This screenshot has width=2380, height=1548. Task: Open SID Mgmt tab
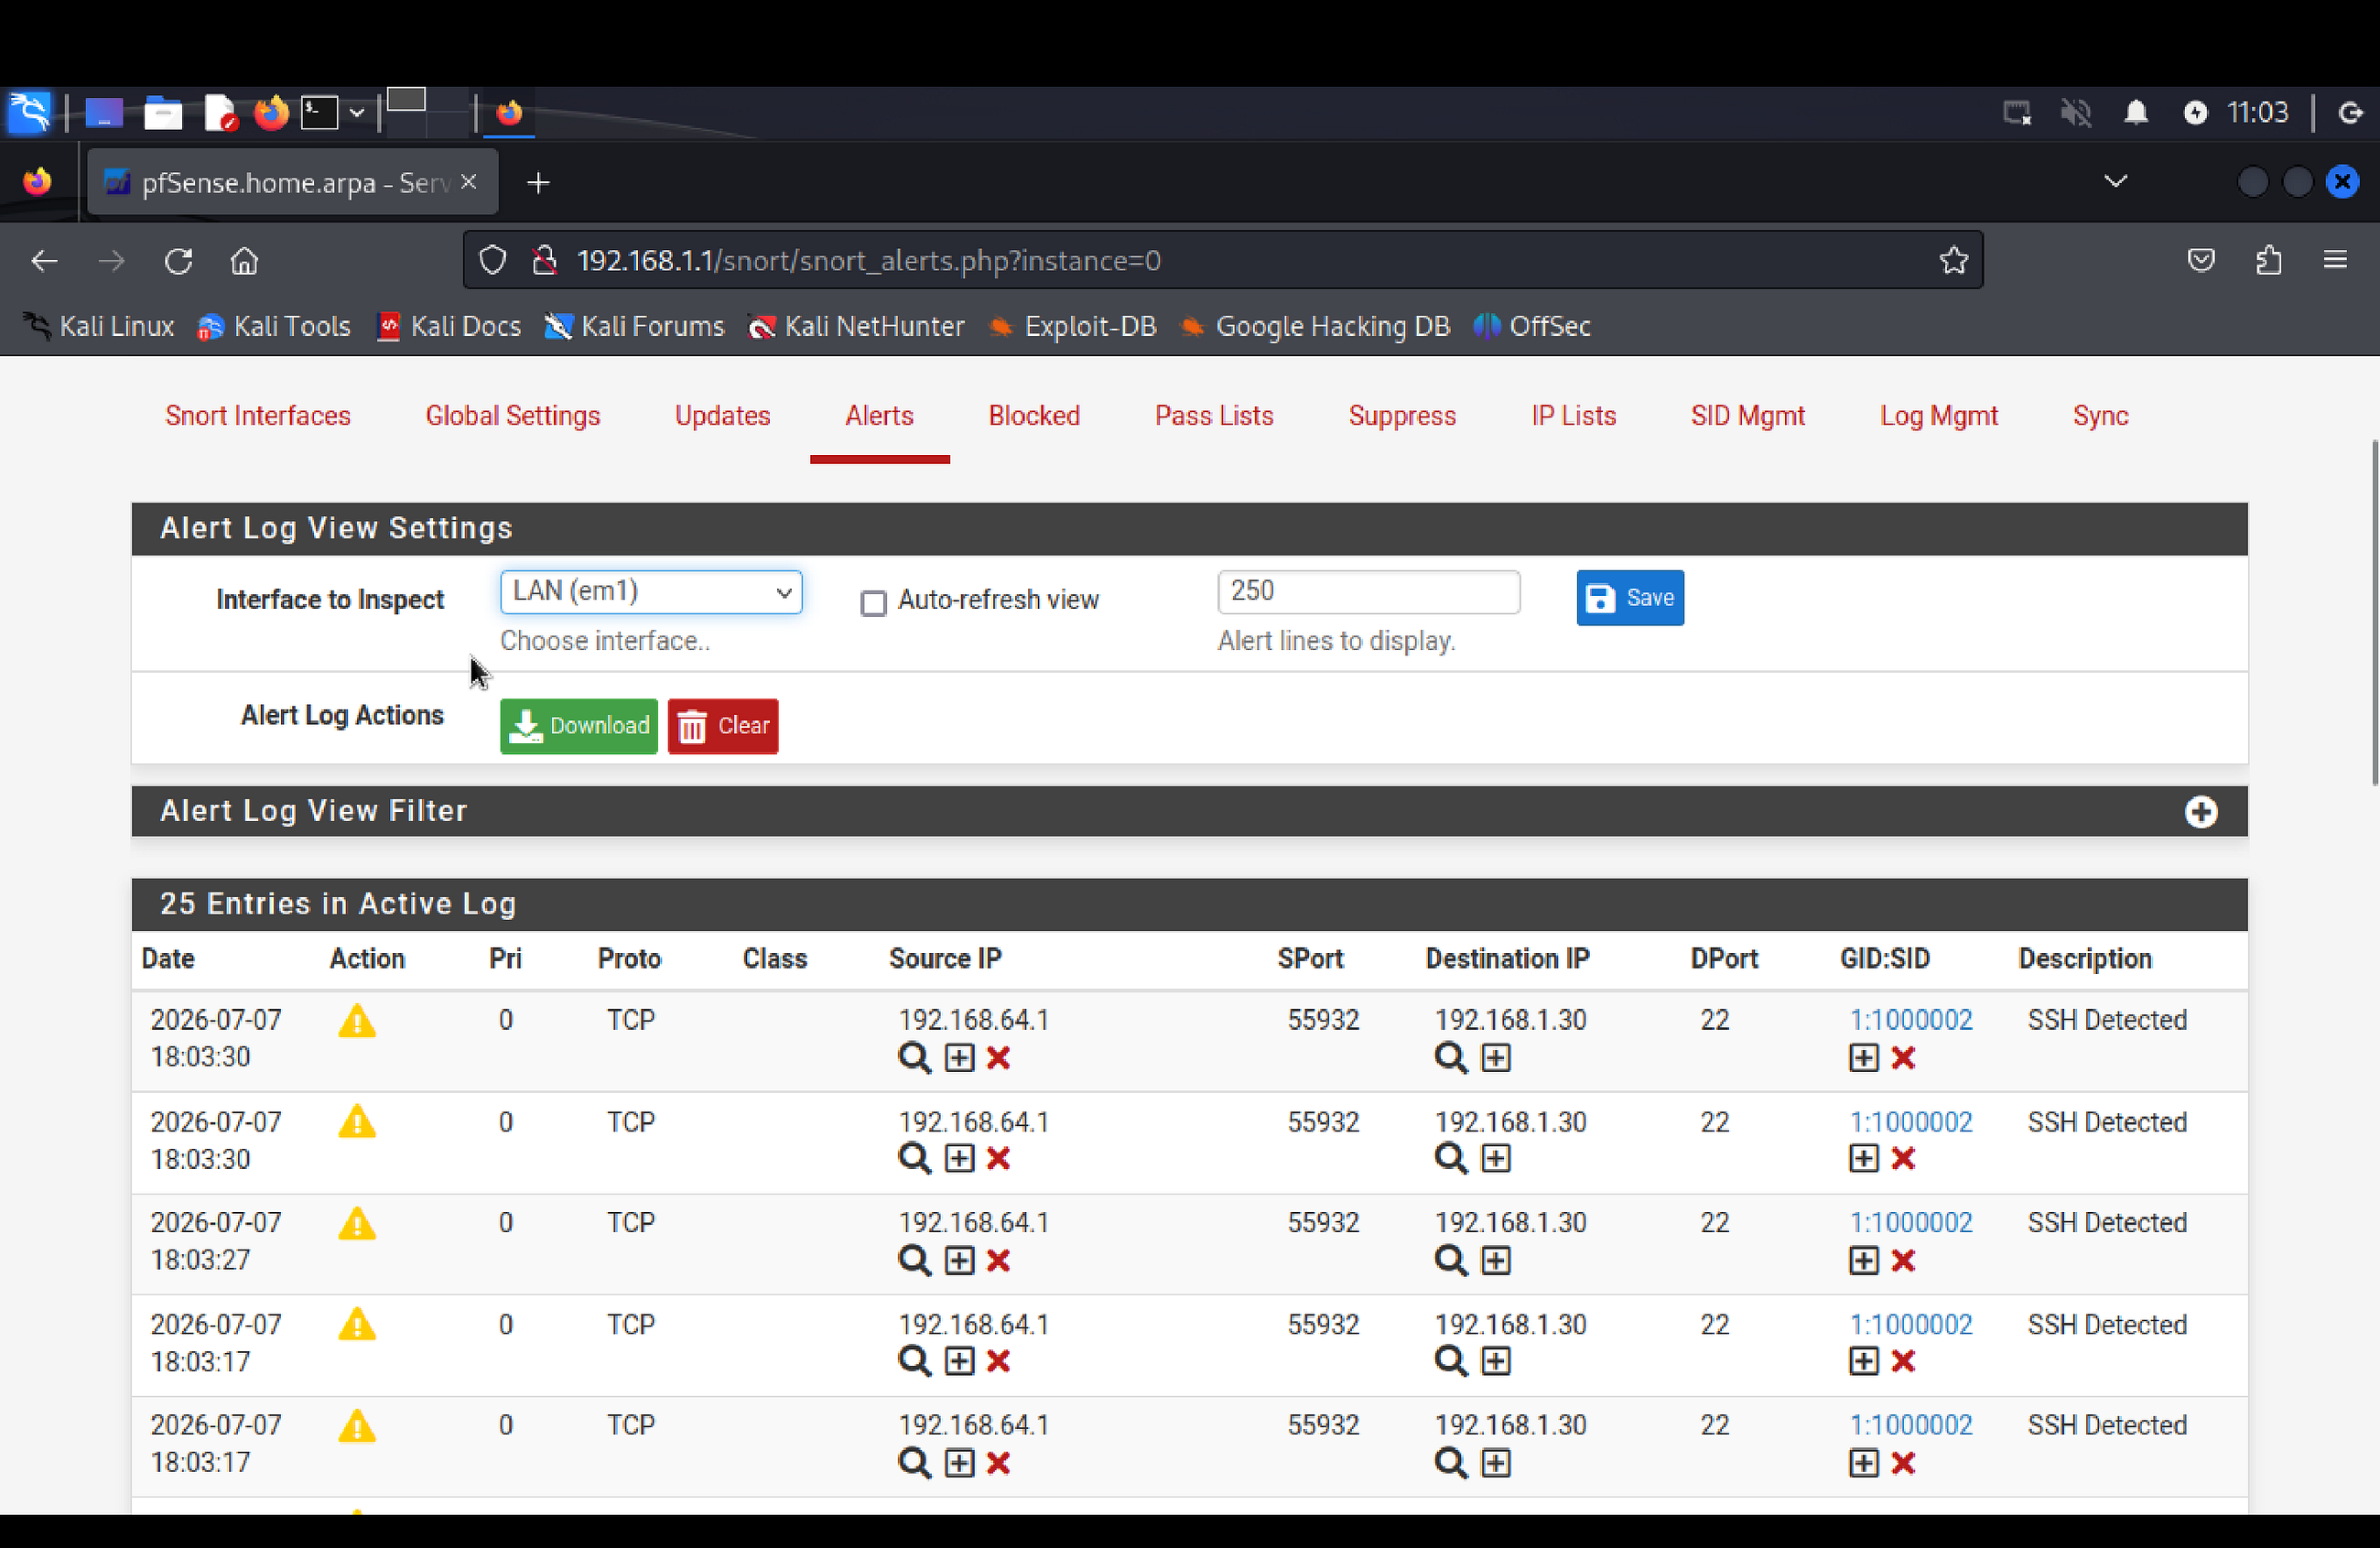click(1747, 416)
